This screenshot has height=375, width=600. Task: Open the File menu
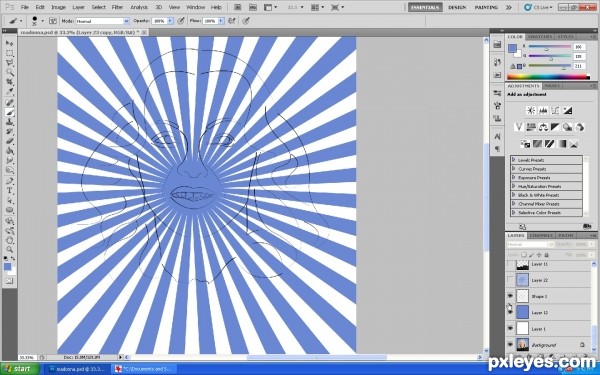25,7
